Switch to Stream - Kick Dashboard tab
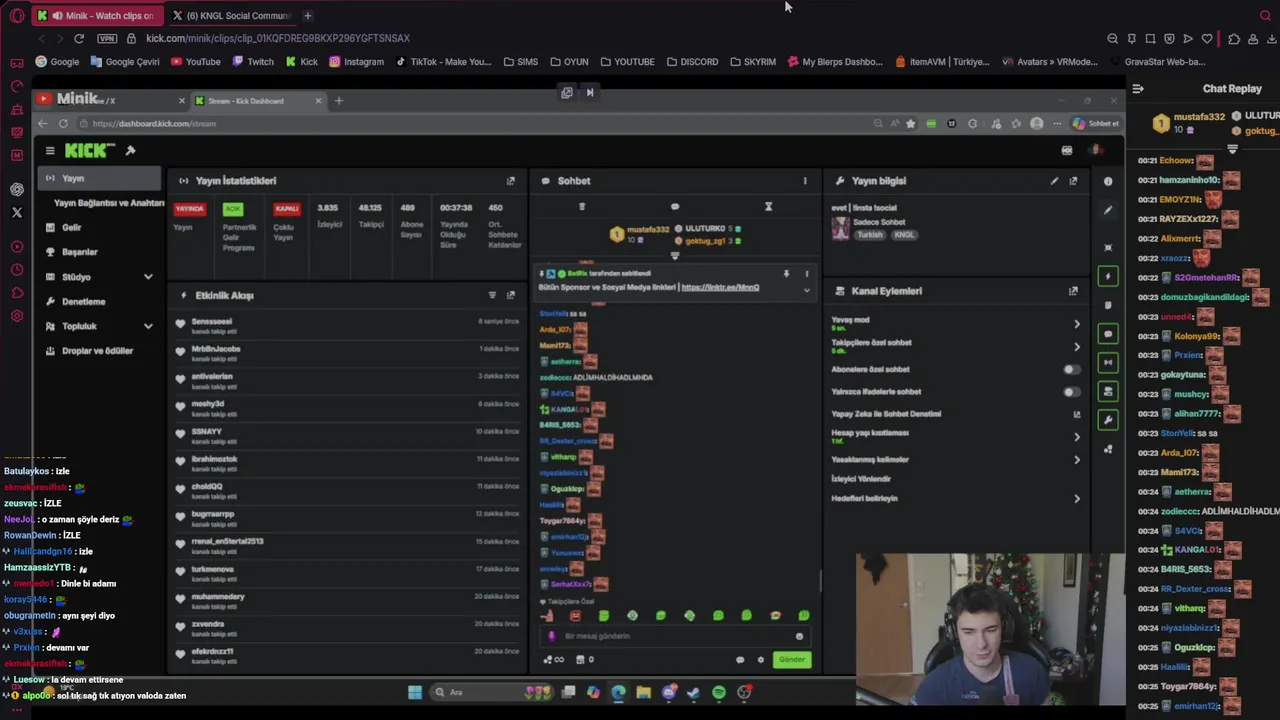 257,100
